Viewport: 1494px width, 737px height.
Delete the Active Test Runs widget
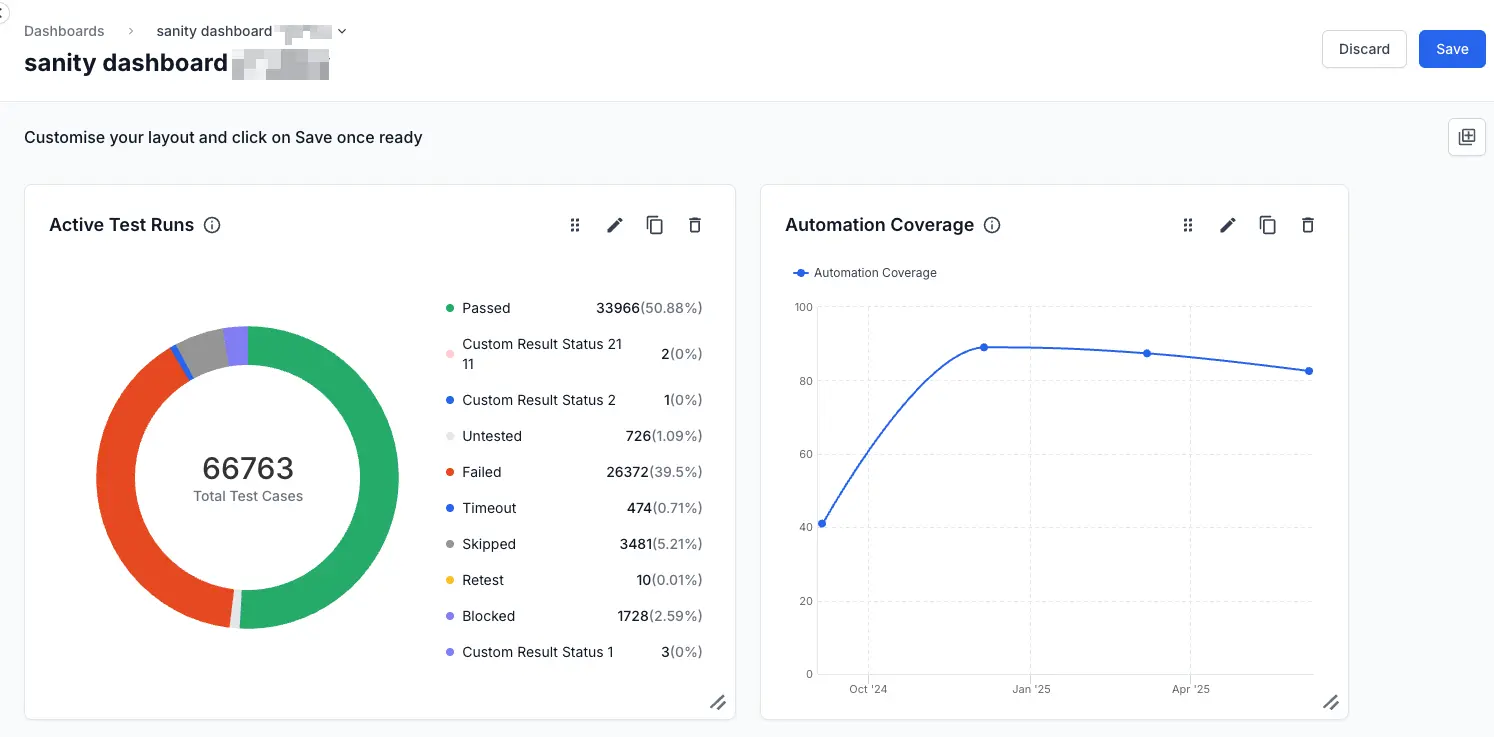695,225
